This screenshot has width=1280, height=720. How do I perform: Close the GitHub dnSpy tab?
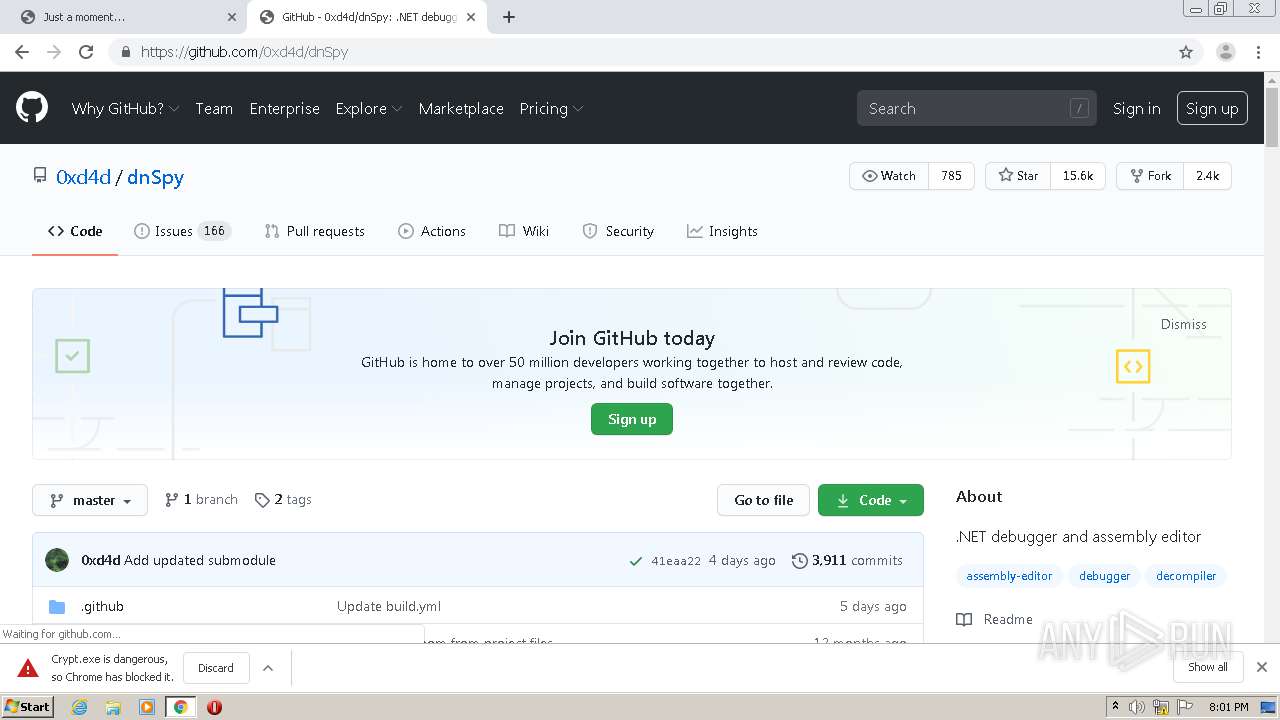[x=471, y=17]
